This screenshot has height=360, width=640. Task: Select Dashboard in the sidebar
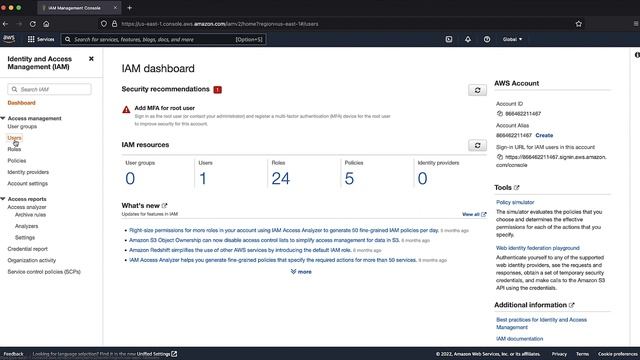coord(22,103)
